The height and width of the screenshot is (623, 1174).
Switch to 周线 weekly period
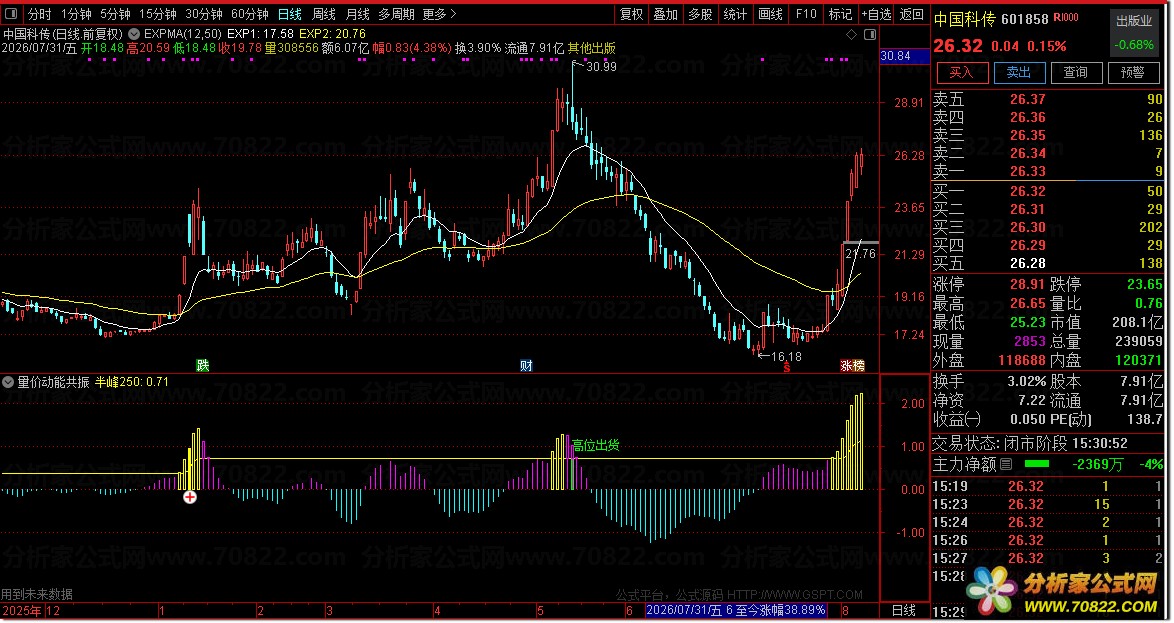(x=323, y=13)
